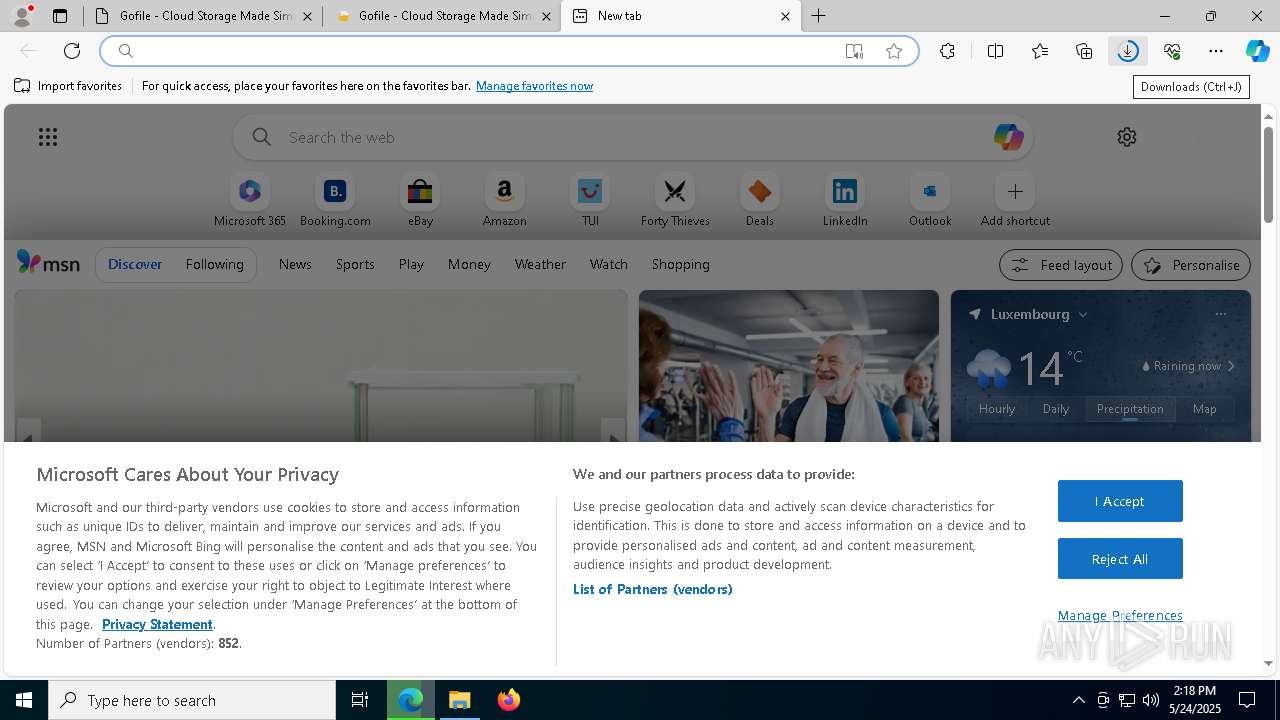Open Shopping menu item
The image size is (1280, 720).
pyautogui.click(x=681, y=264)
